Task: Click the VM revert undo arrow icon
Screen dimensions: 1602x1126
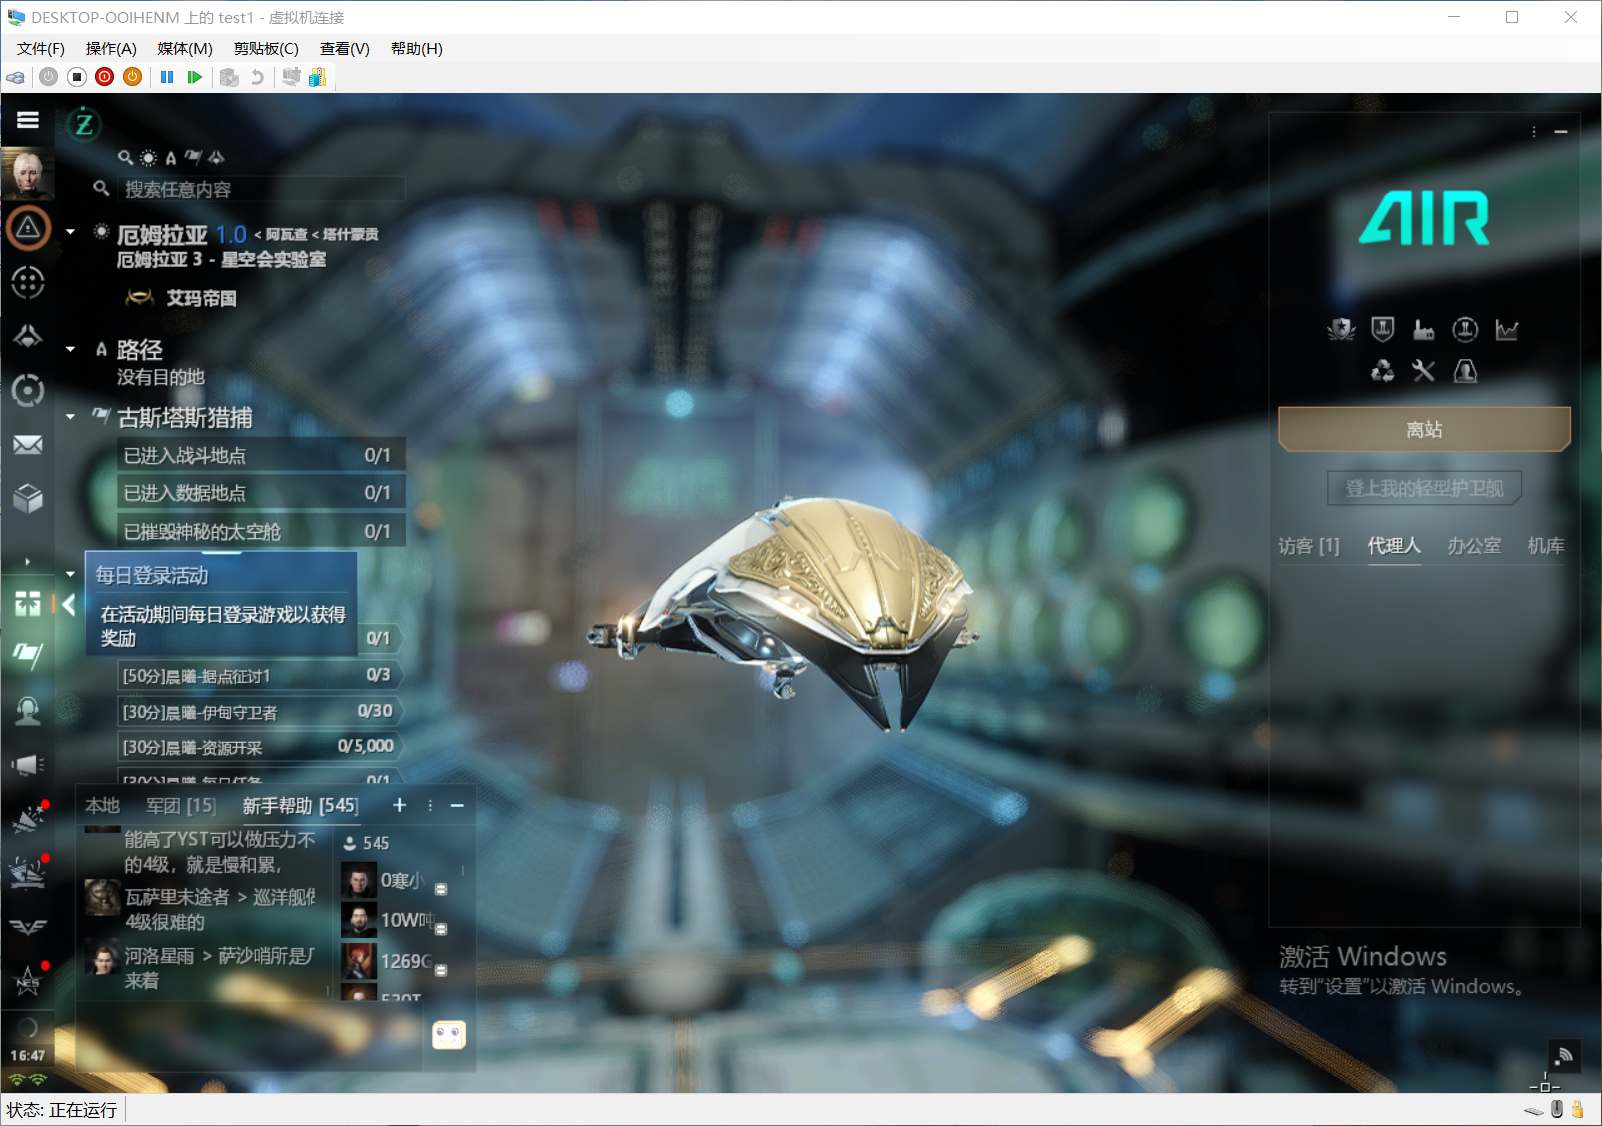Action: pos(257,77)
